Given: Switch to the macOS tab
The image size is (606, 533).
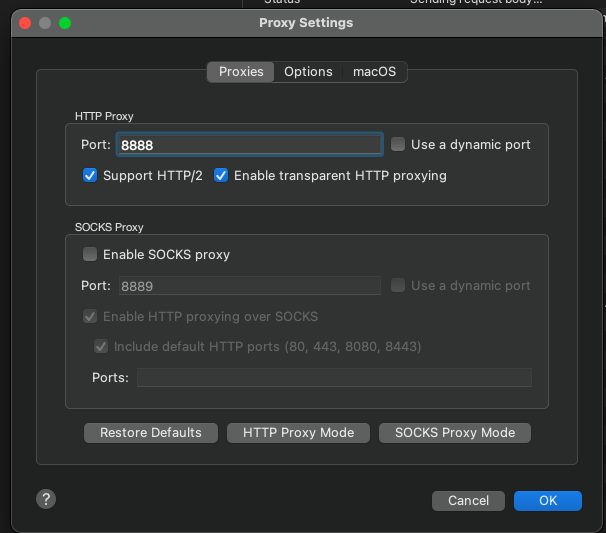Looking at the screenshot, I should [x=374, y=72].
